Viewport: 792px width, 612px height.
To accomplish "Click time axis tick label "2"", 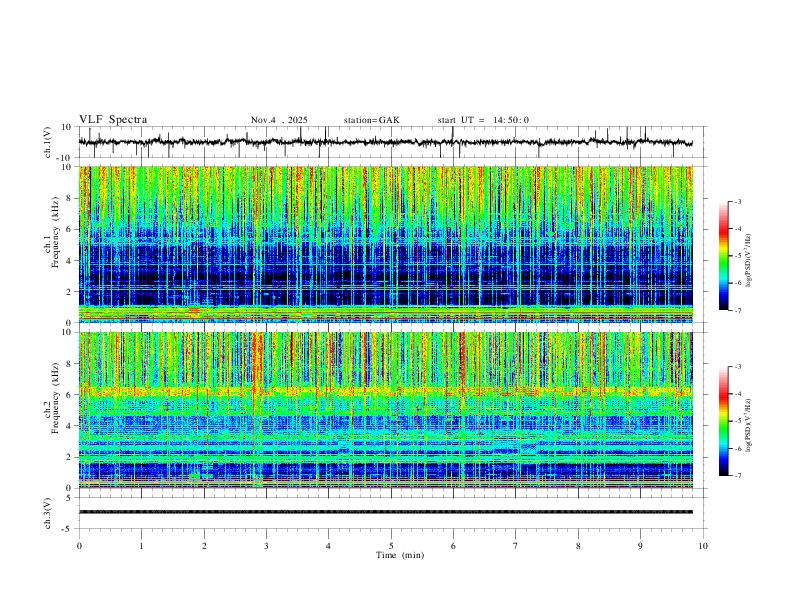I will pyautogui.click(x=204, y=546).
